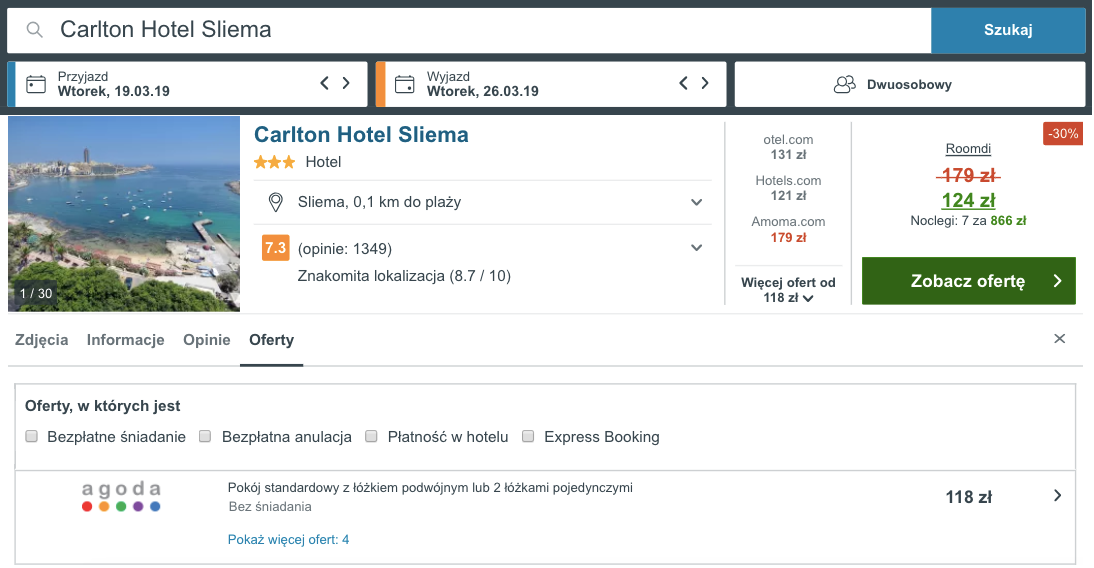The image size is (1094, 568).
Task: Go to next arrival date
Action: (x=346, y=83)
